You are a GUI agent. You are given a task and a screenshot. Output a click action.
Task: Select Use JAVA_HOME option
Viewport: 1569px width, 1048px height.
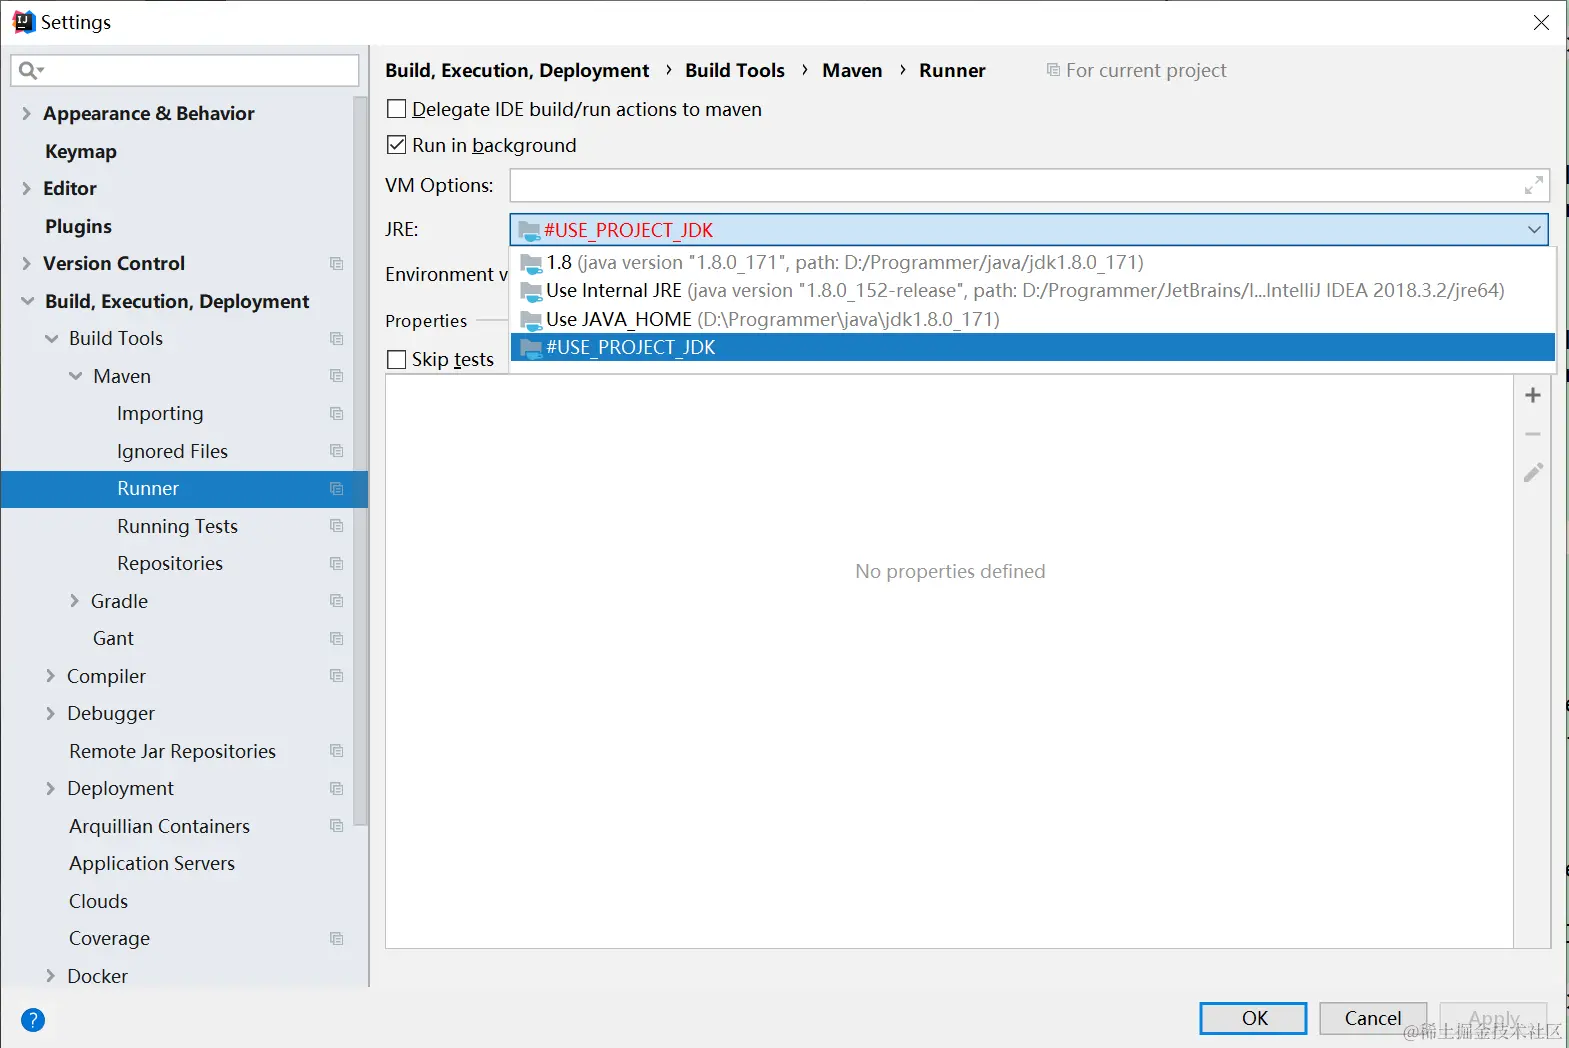pos(1033,319)
